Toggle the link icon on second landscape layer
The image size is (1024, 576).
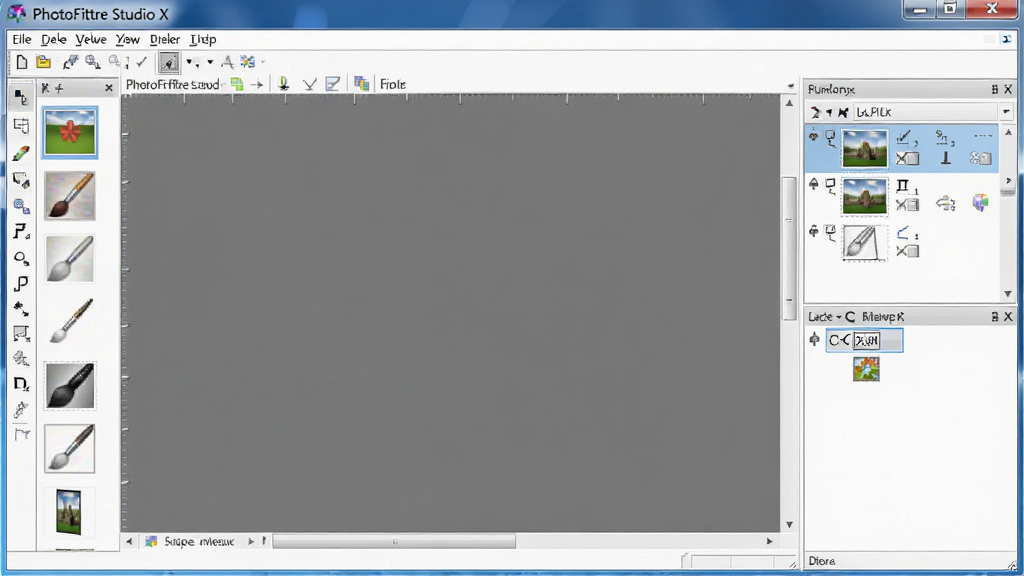click(x=830, y=185)
